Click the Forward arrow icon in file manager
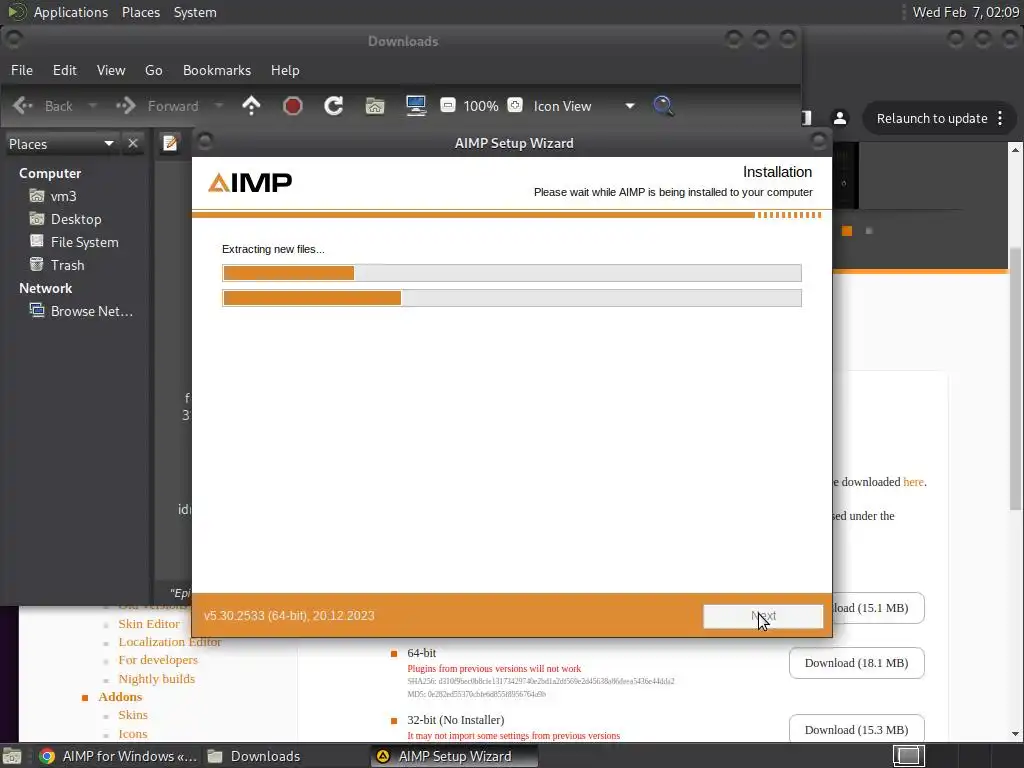Viewport: 1024px width, 768px height. pyautogui.click(x=125, y=105)
